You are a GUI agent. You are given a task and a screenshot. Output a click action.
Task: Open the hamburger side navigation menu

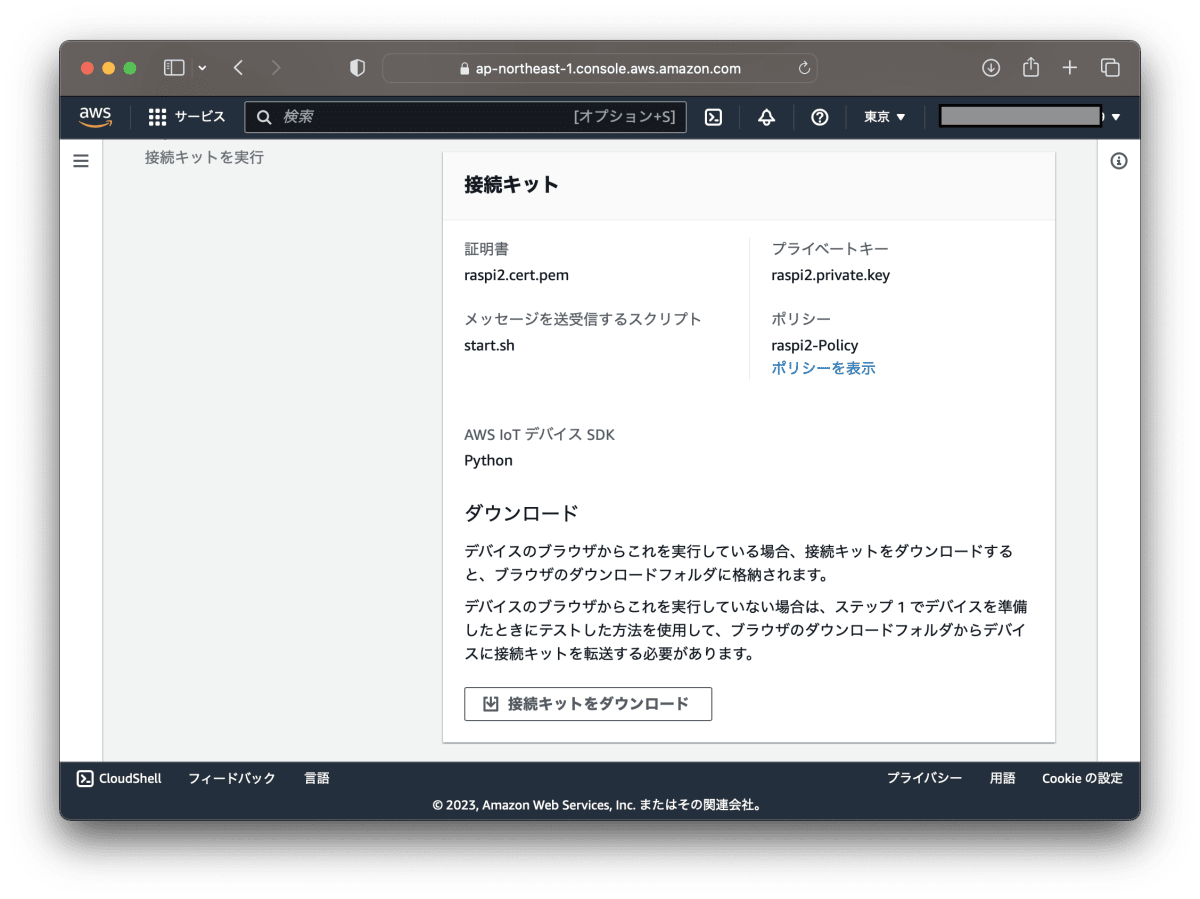81,160
